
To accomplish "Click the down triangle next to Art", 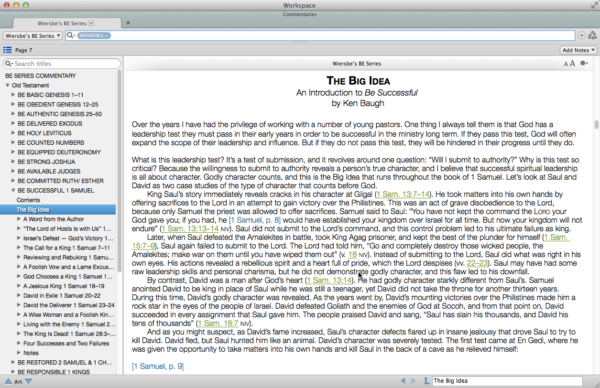I will tap(28, 381).
